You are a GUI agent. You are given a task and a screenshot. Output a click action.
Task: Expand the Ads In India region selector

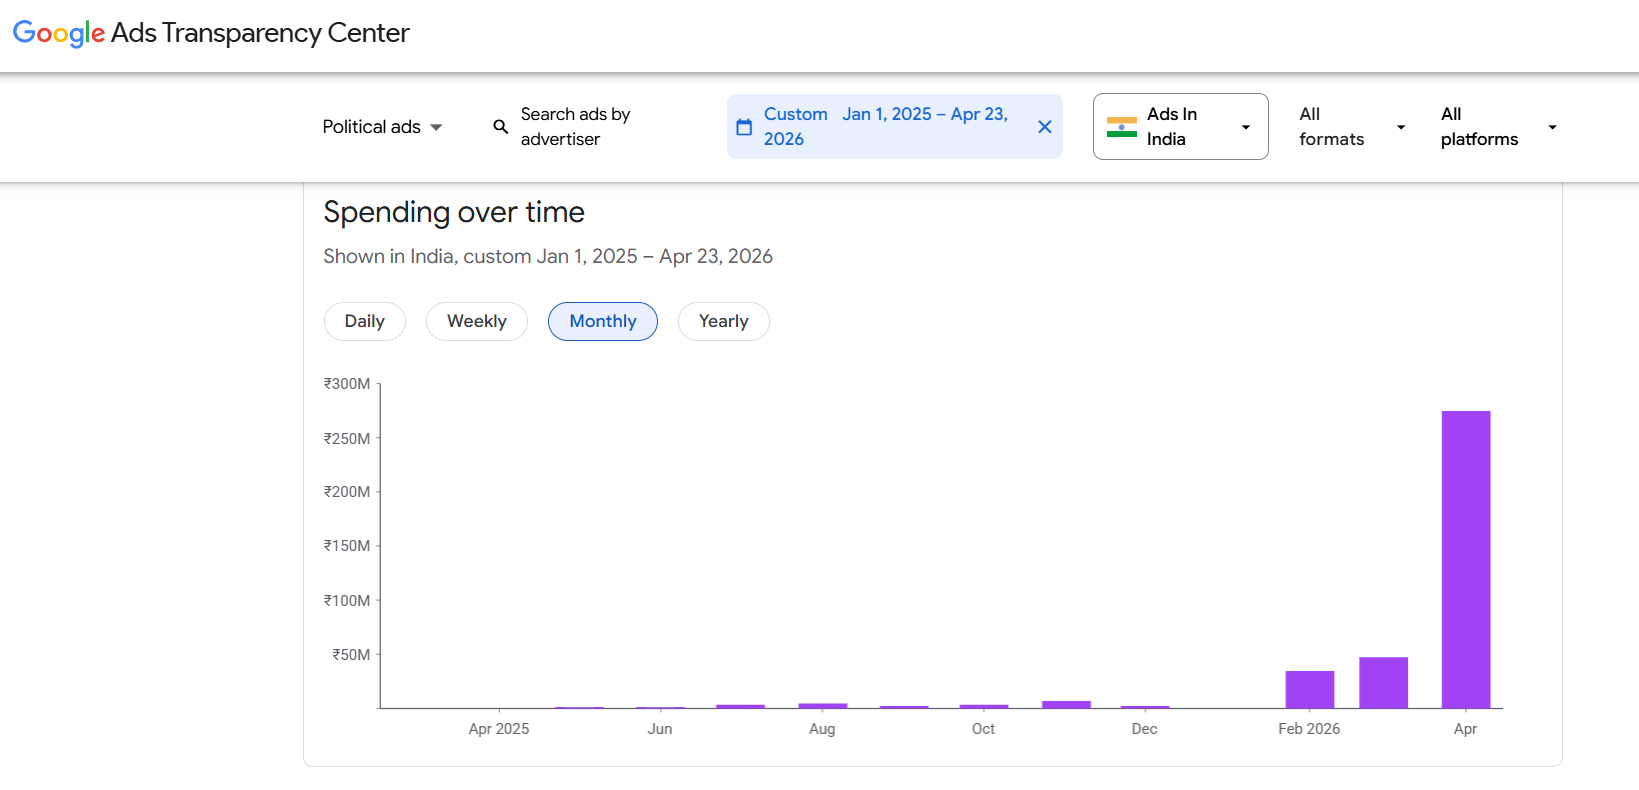pyautogui.click(x=1245, y=127)
